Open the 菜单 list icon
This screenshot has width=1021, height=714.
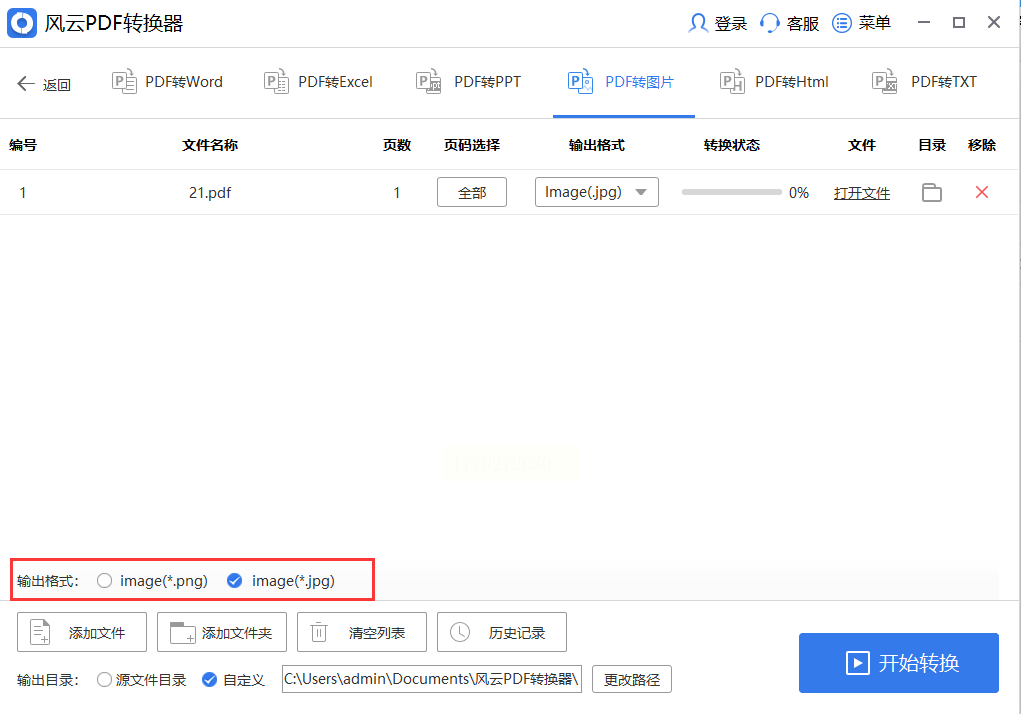coord(842,23)
